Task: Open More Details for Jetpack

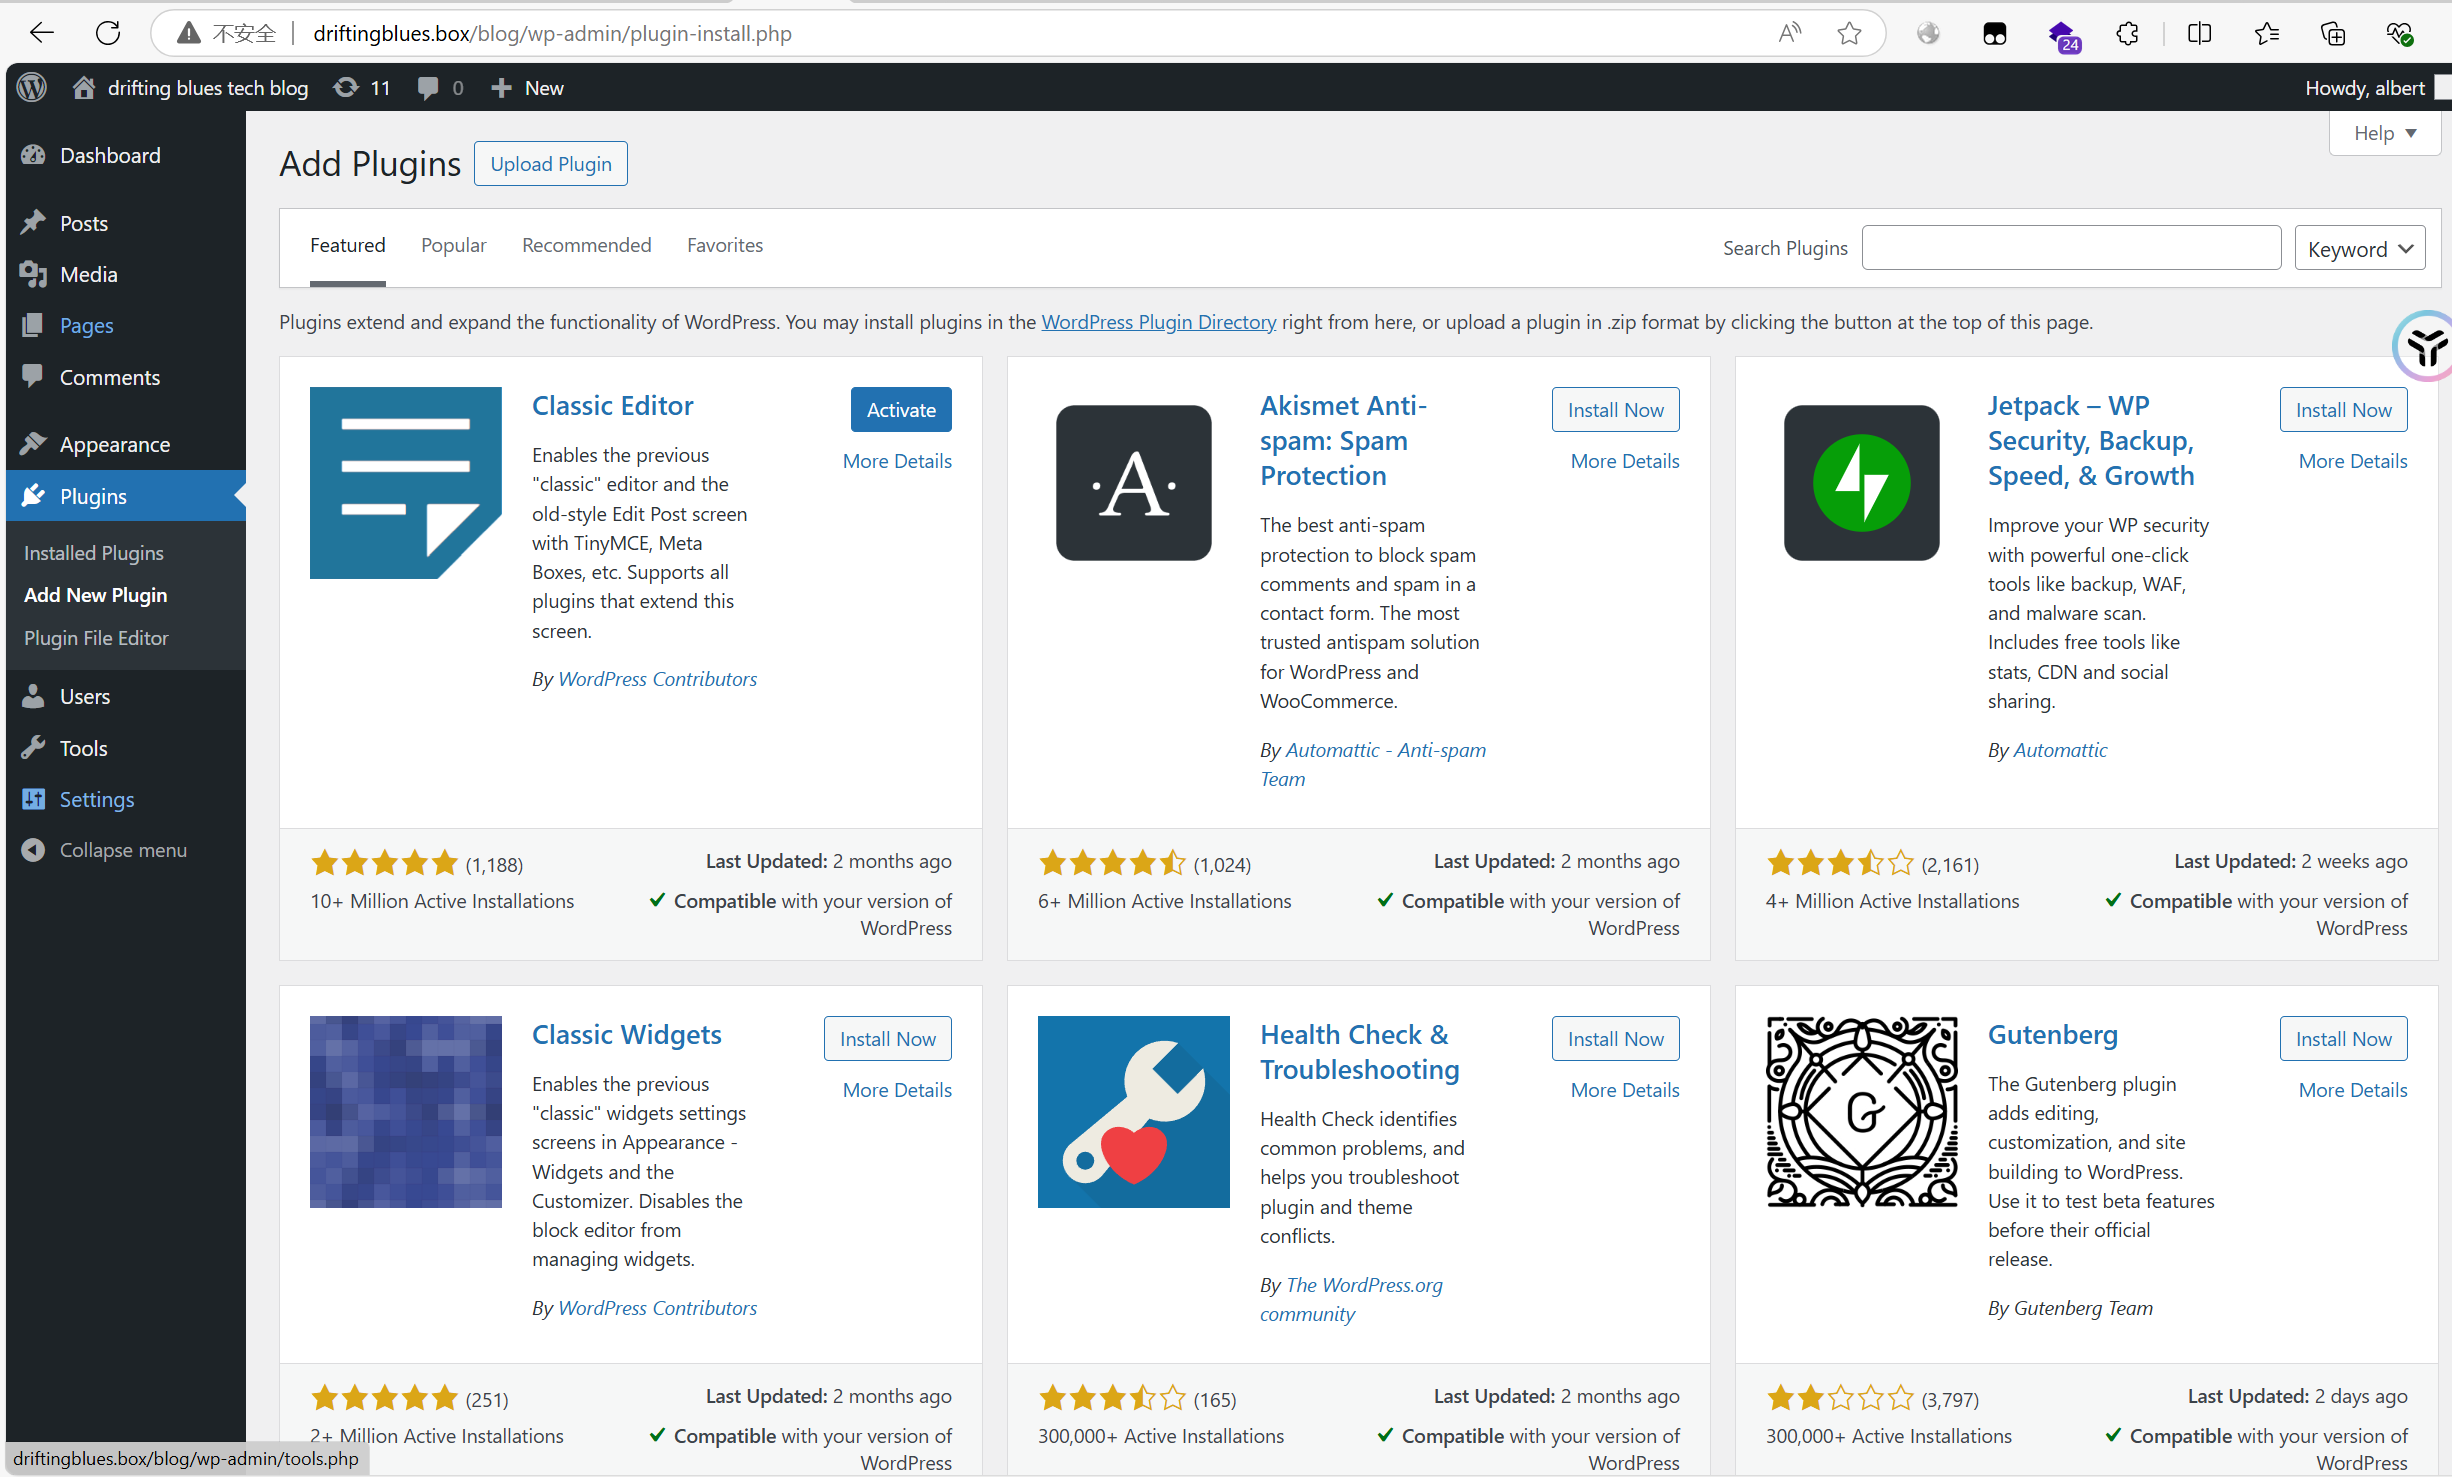Action: 2353,461
